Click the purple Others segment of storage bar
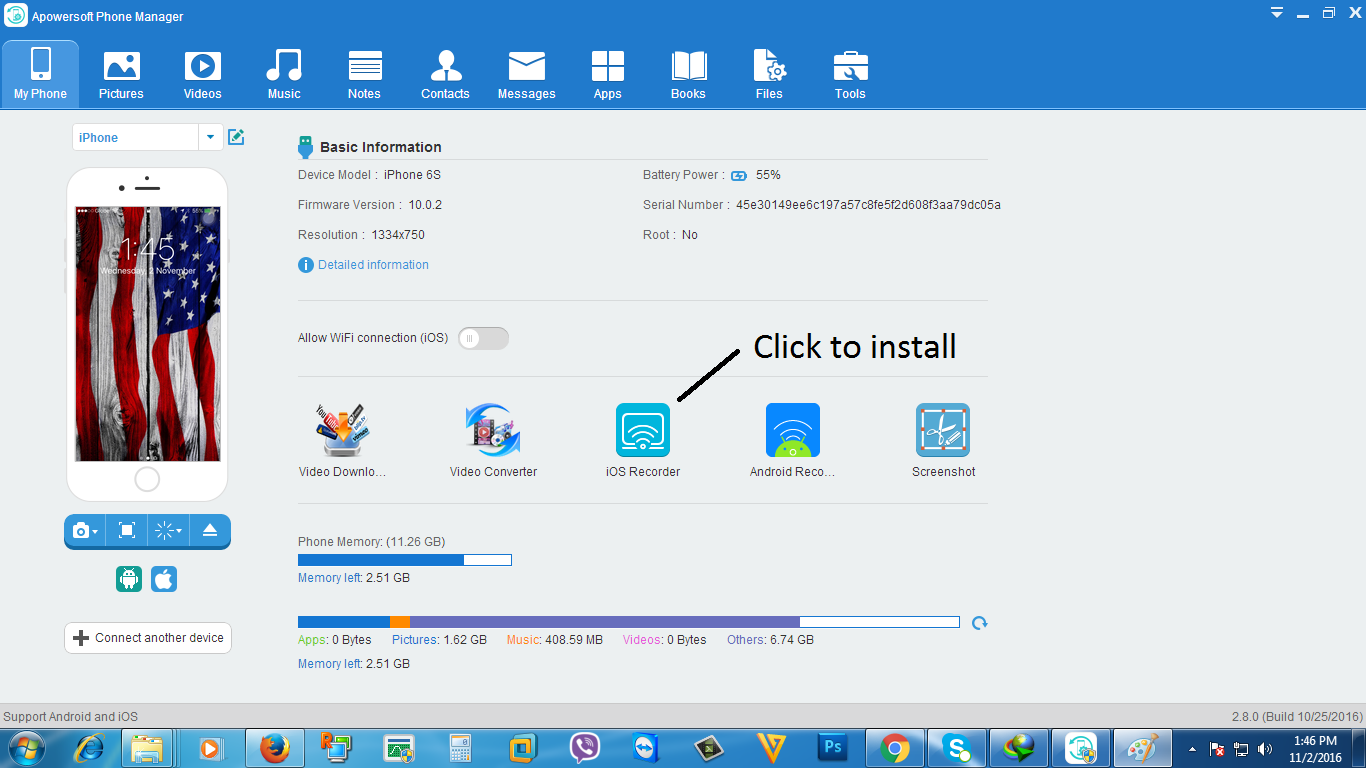This screenshot has width=1366, height=768. [x=605, y=622]
